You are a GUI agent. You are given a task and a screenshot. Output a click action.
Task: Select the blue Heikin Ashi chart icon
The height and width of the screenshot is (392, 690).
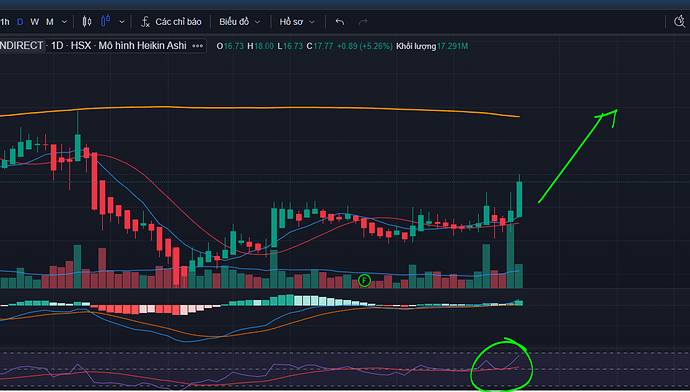tap(106, 21)
